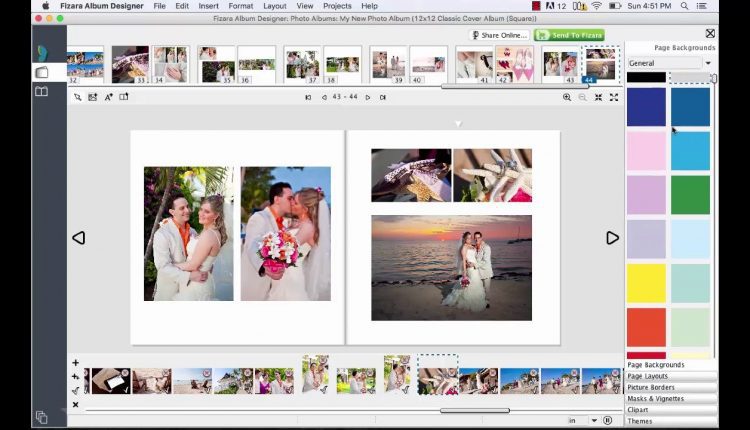750x430 pixels.
Task: Click the Send To Fizara button
Action: tap(569, 35)
